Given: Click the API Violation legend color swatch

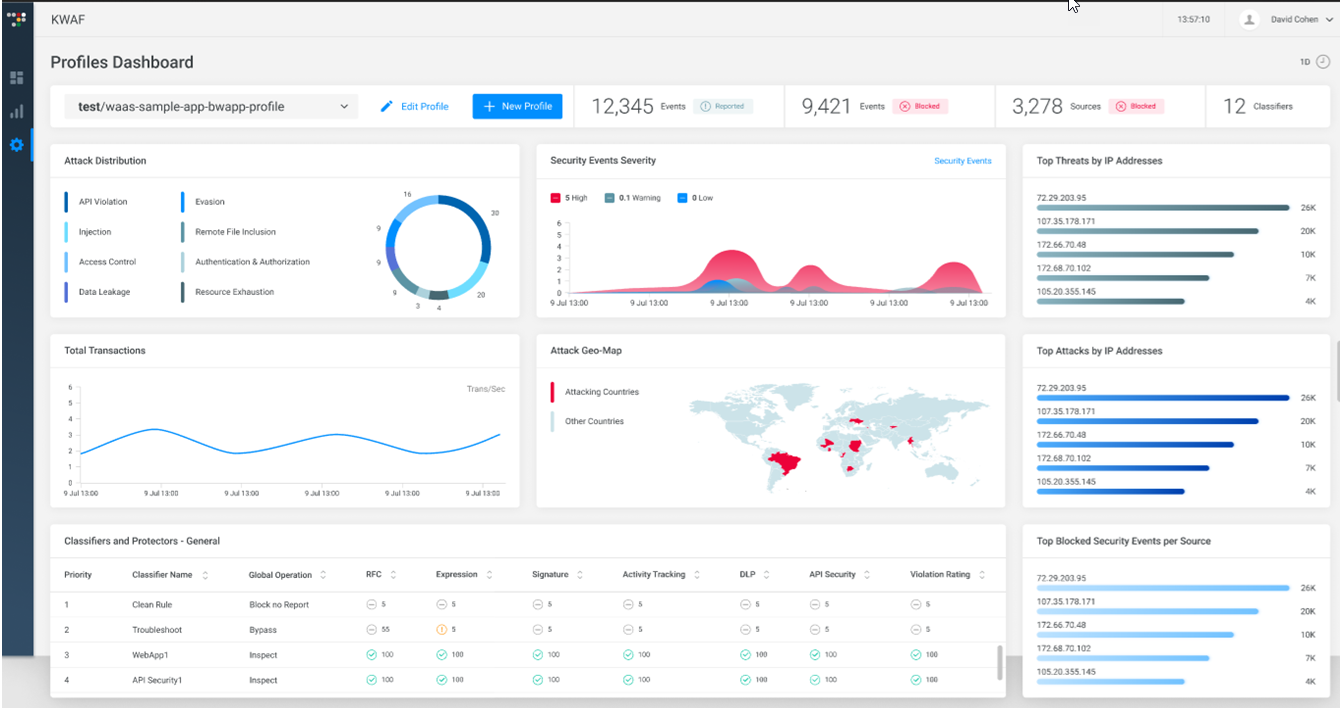Looking at the screenshot, I should [66, 202].
